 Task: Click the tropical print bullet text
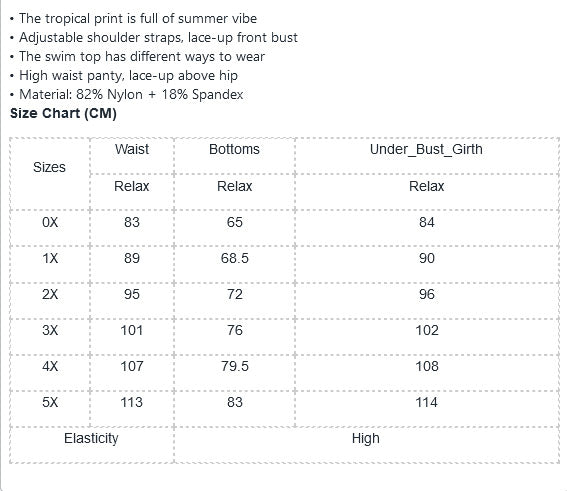[x=138, y=18]
